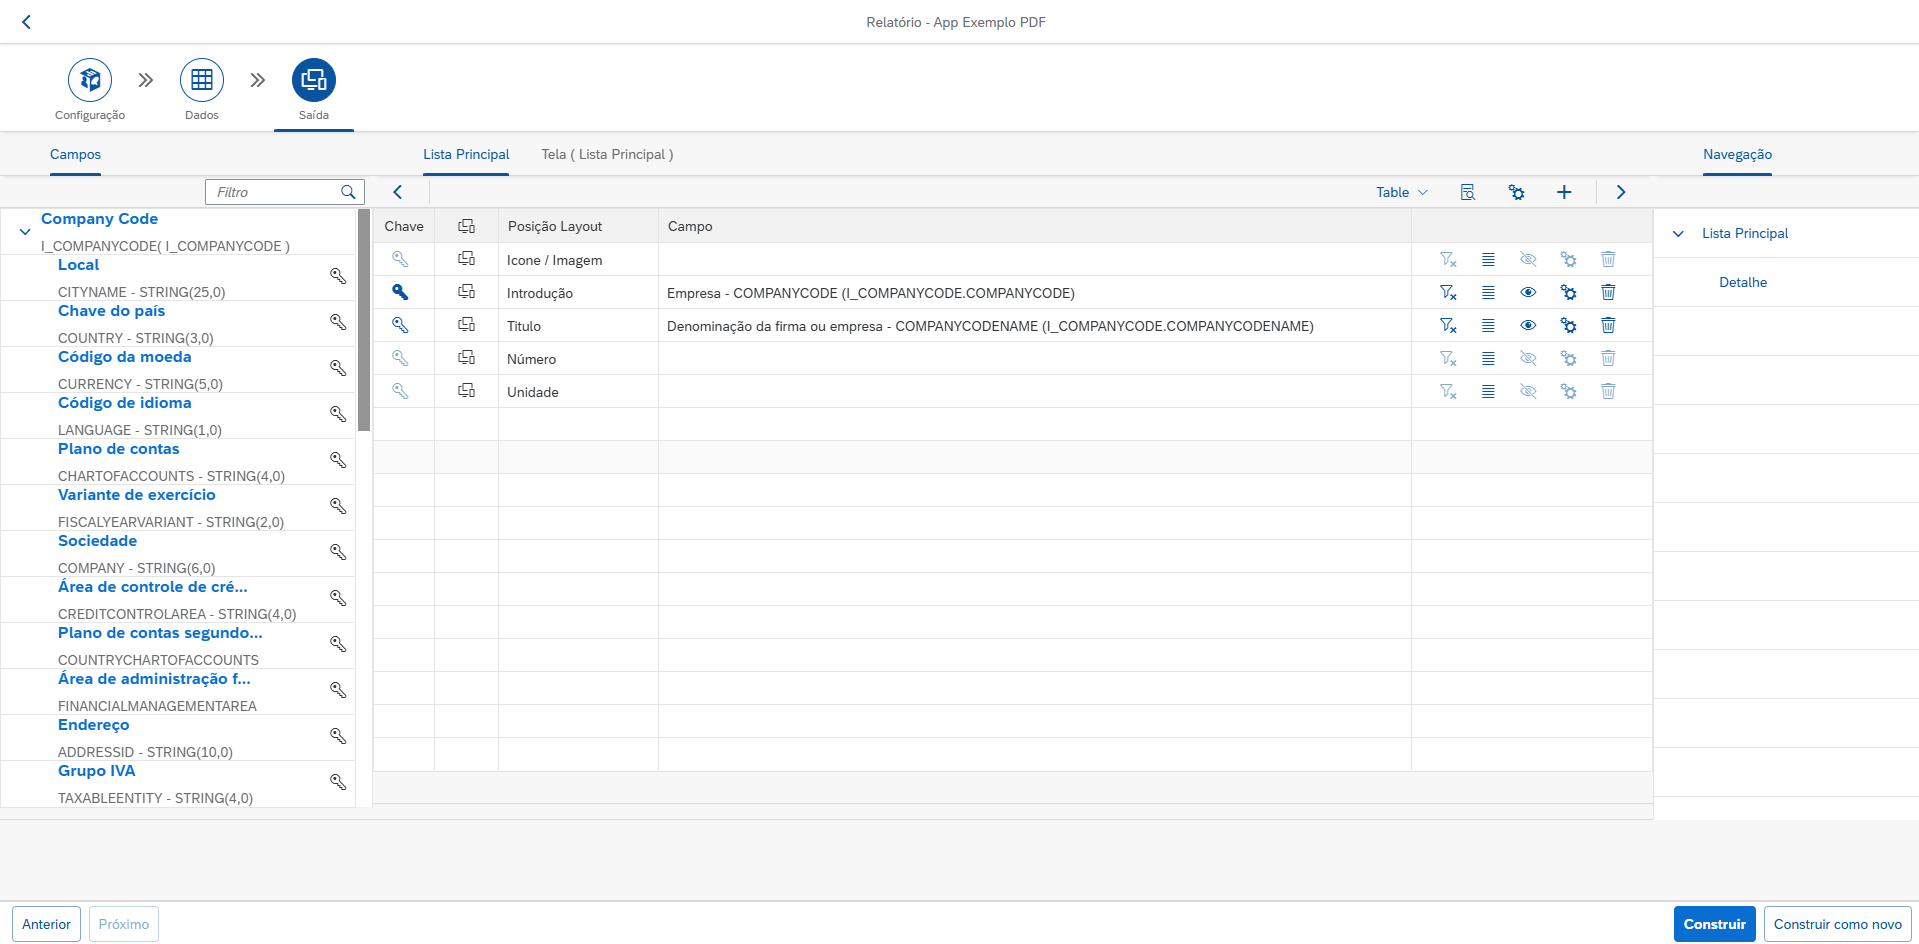Select the Área de controle de cré... field
Screen dimensions: 1919x944
click(x=152, y=587)
